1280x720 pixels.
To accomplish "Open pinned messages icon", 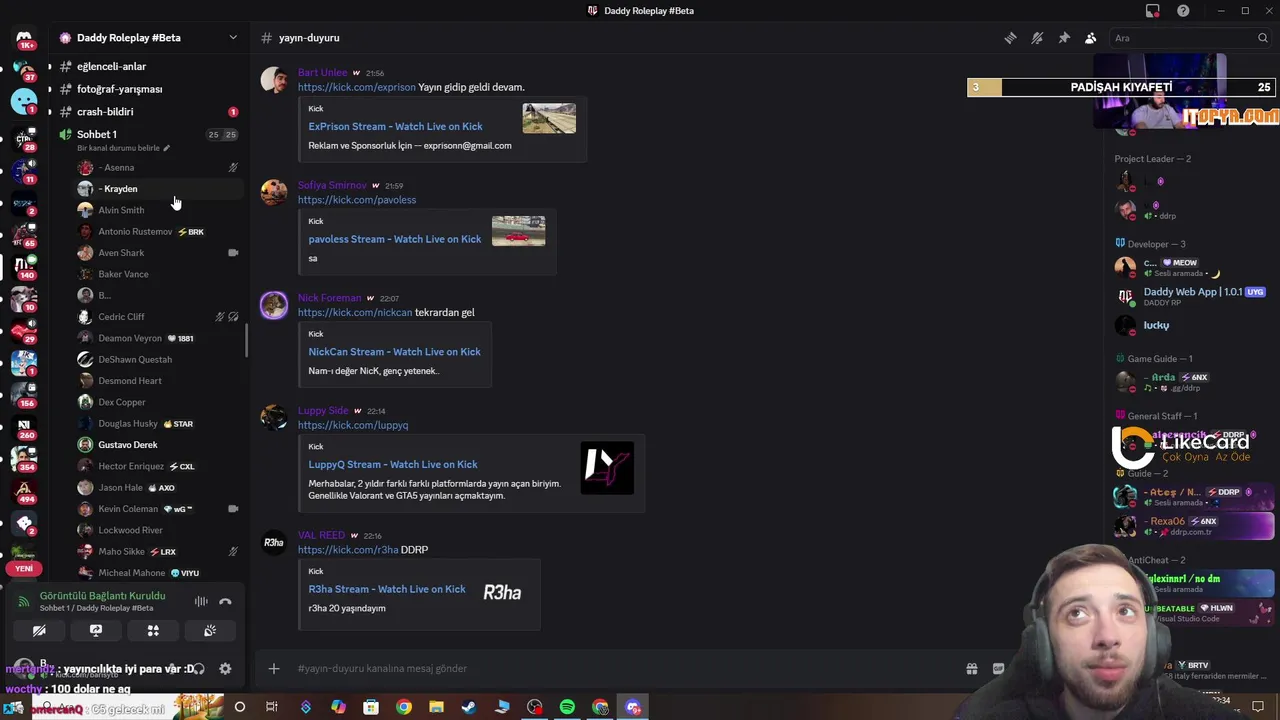I will (x=1064, y=38).
